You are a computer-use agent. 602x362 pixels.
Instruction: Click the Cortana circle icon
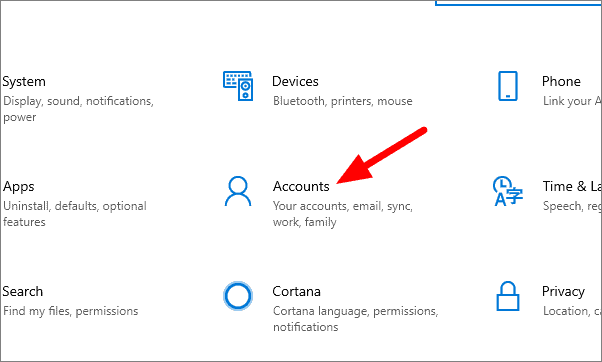pos(238,296)
